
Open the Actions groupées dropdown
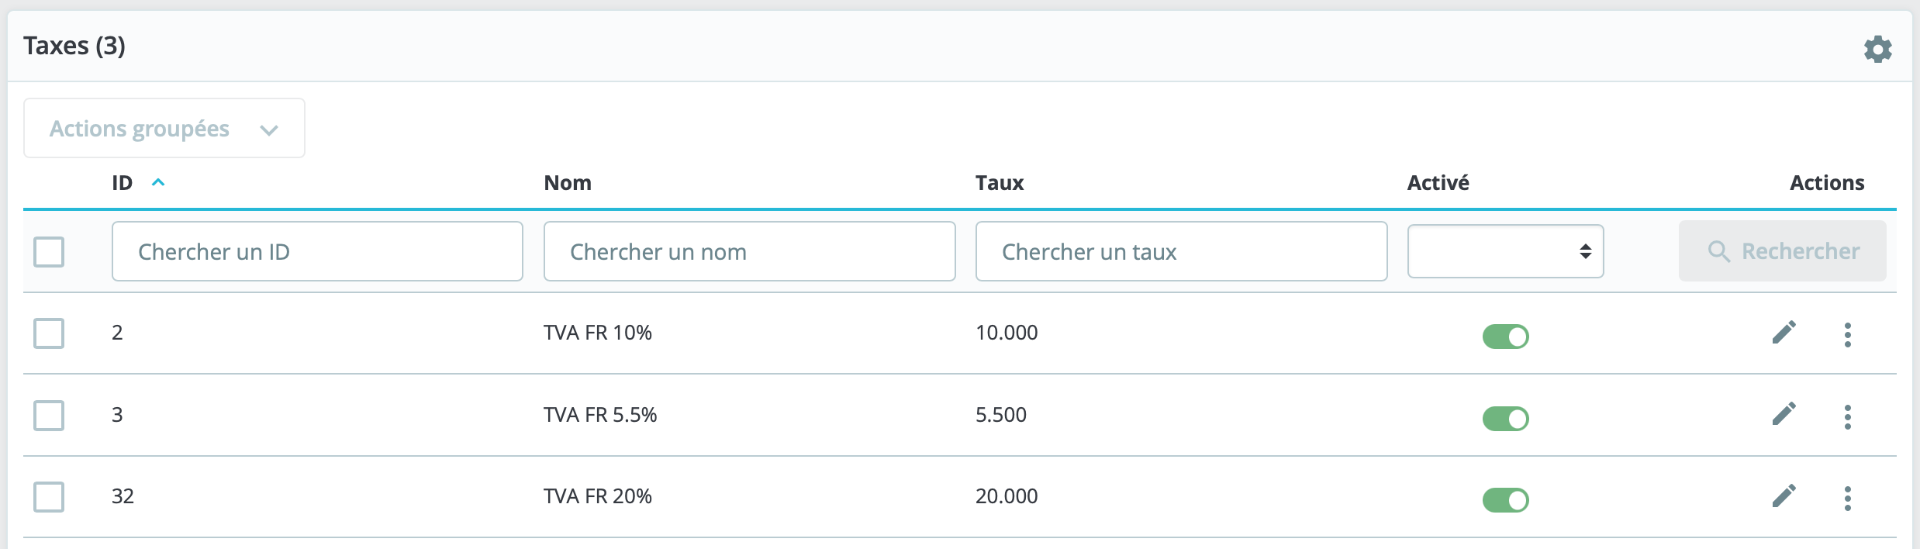click(164, 128)
